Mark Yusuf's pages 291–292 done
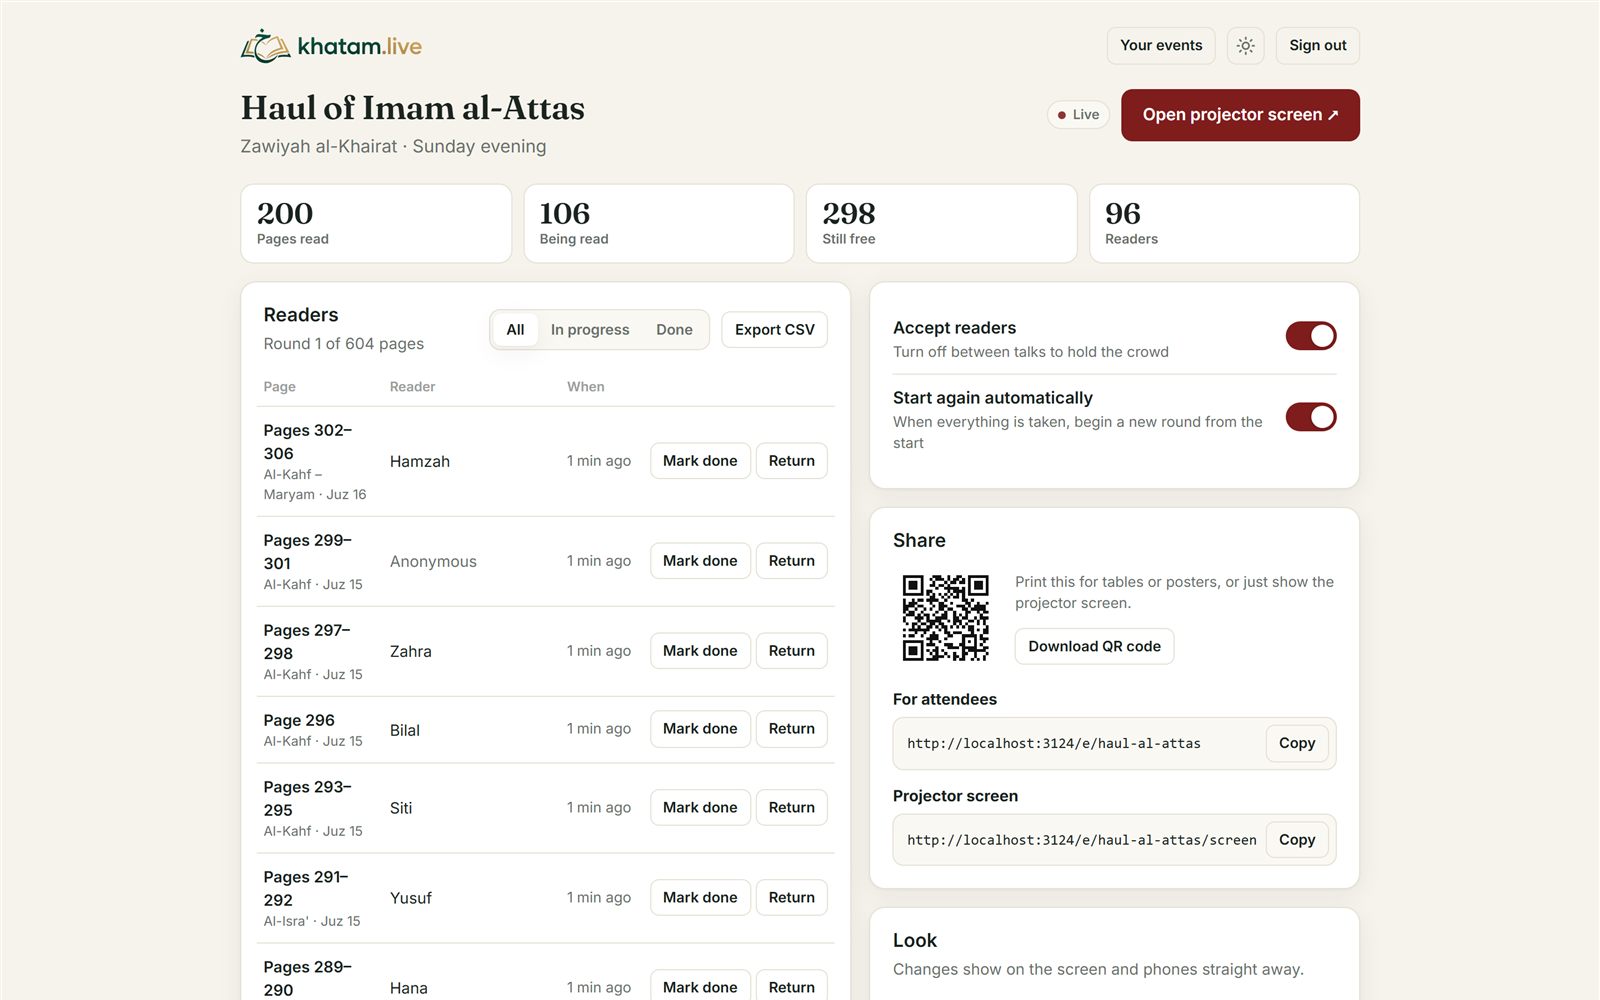1600x1000 pixels. point(700,898)
